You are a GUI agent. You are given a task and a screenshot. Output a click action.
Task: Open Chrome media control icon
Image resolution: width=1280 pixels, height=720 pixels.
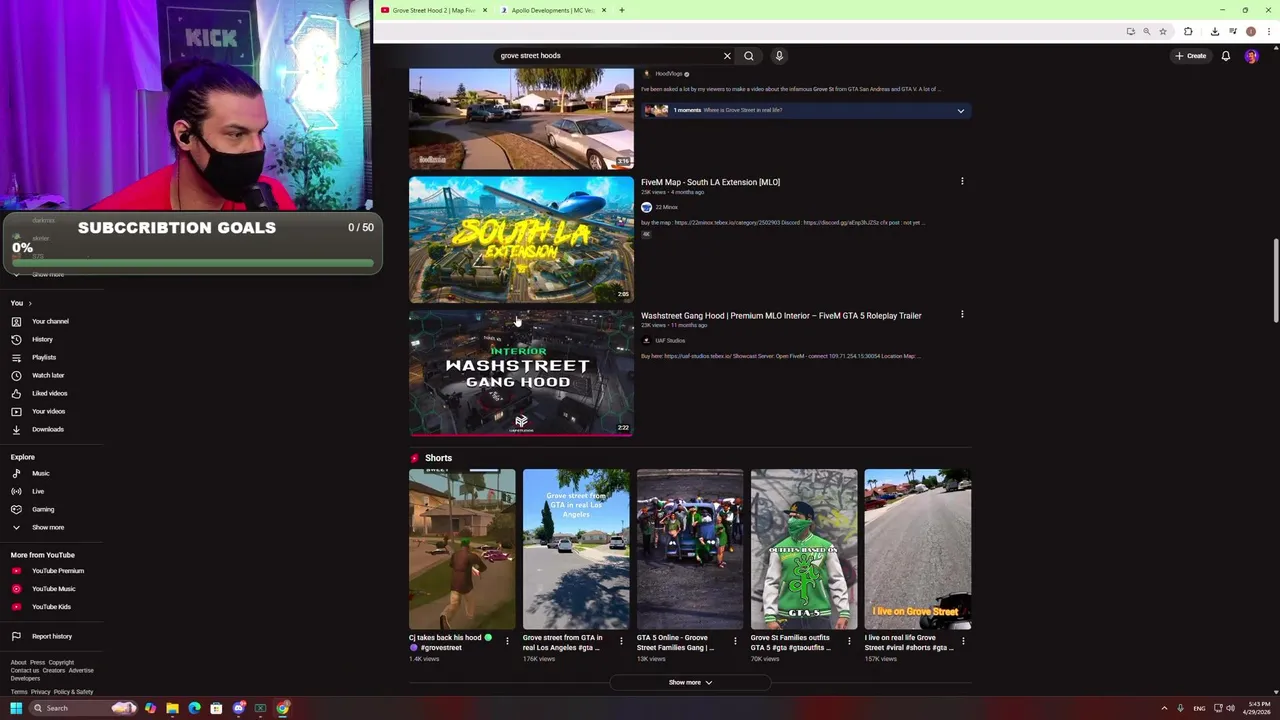(1233, 31)
